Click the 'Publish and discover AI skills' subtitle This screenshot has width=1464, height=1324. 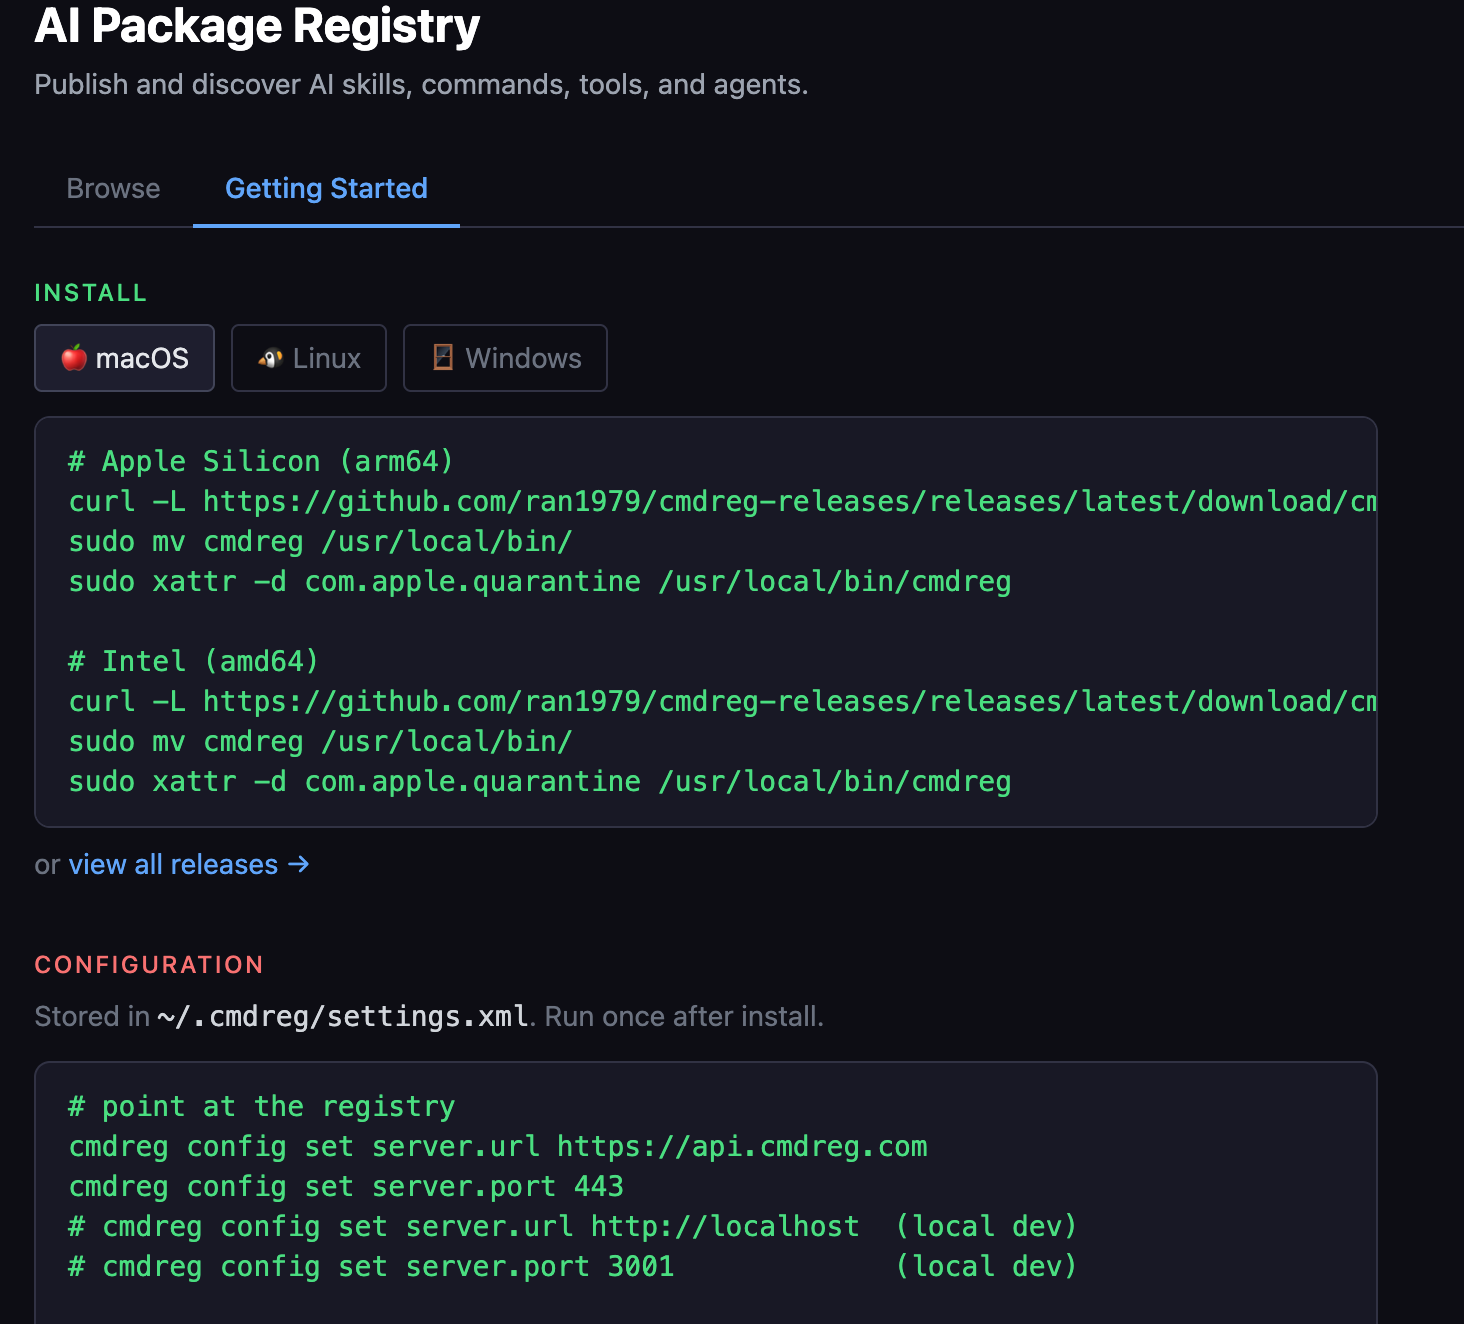tap(421, 85)
